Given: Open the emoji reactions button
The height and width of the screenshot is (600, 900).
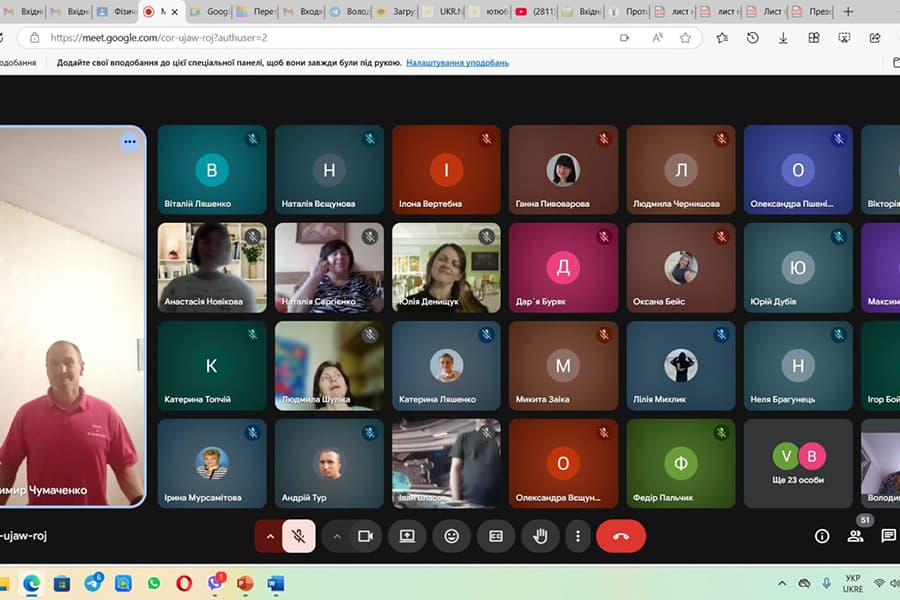Looking at the screenshot, I should 452,536.
